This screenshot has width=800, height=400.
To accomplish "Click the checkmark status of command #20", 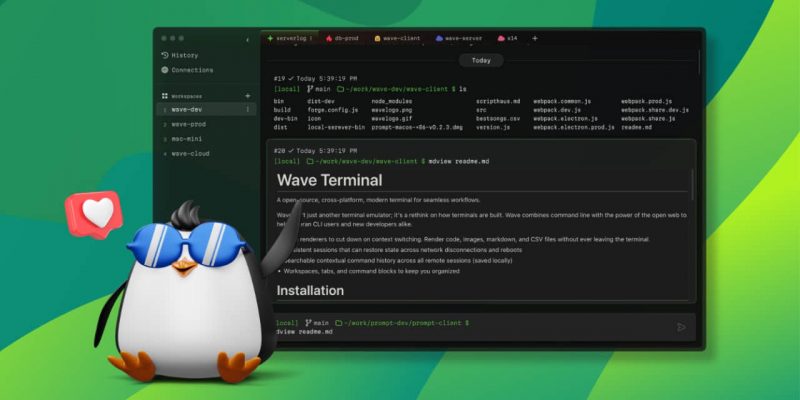I will pos(291,151).
